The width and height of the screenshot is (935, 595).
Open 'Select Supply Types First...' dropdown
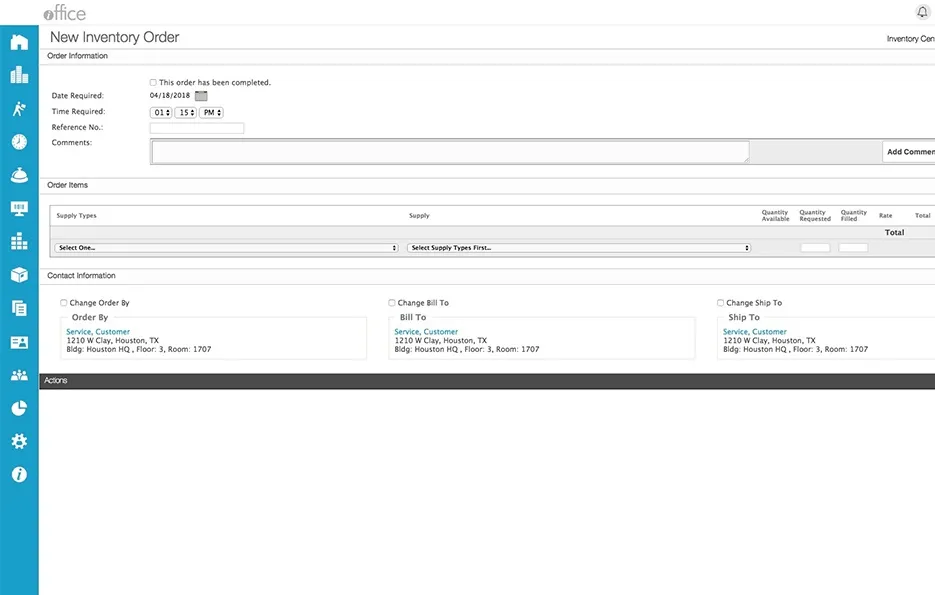(579, 248)
